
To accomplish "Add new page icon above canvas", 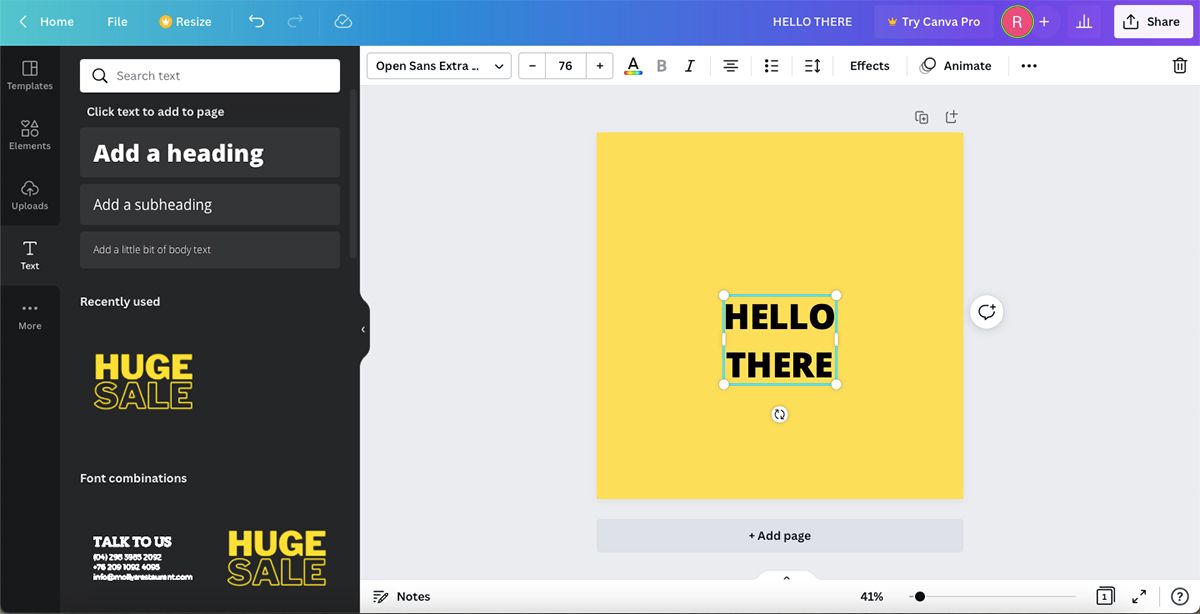I will click(x=951, y=117).
